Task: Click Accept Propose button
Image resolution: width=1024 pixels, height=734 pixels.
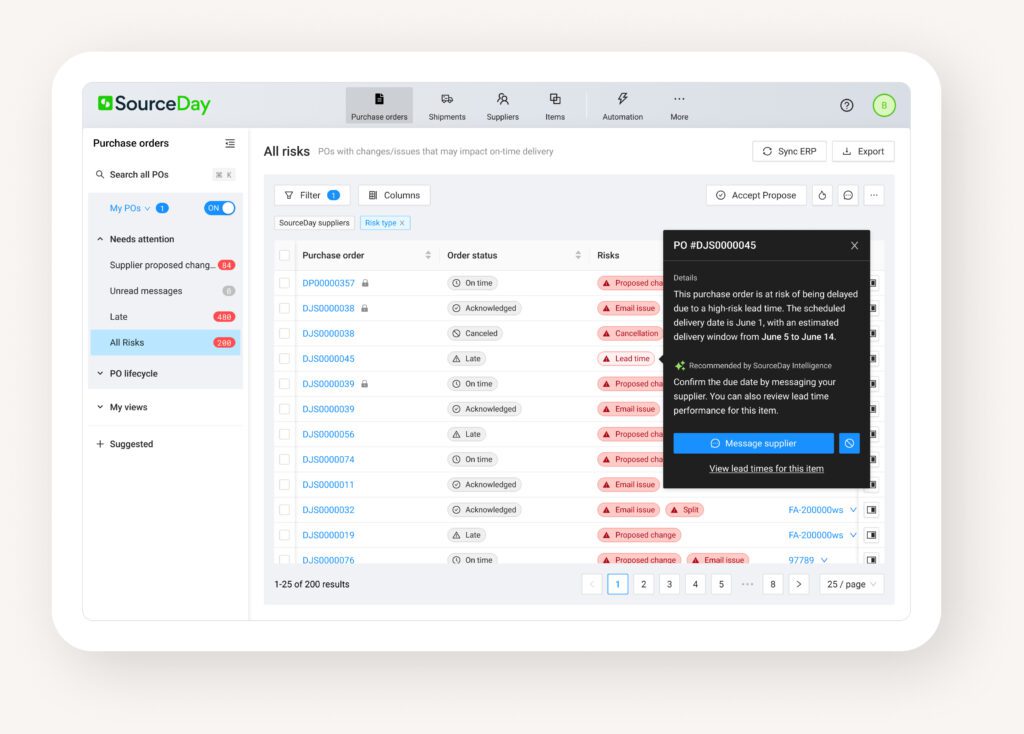Action: [x=756, y=195]
